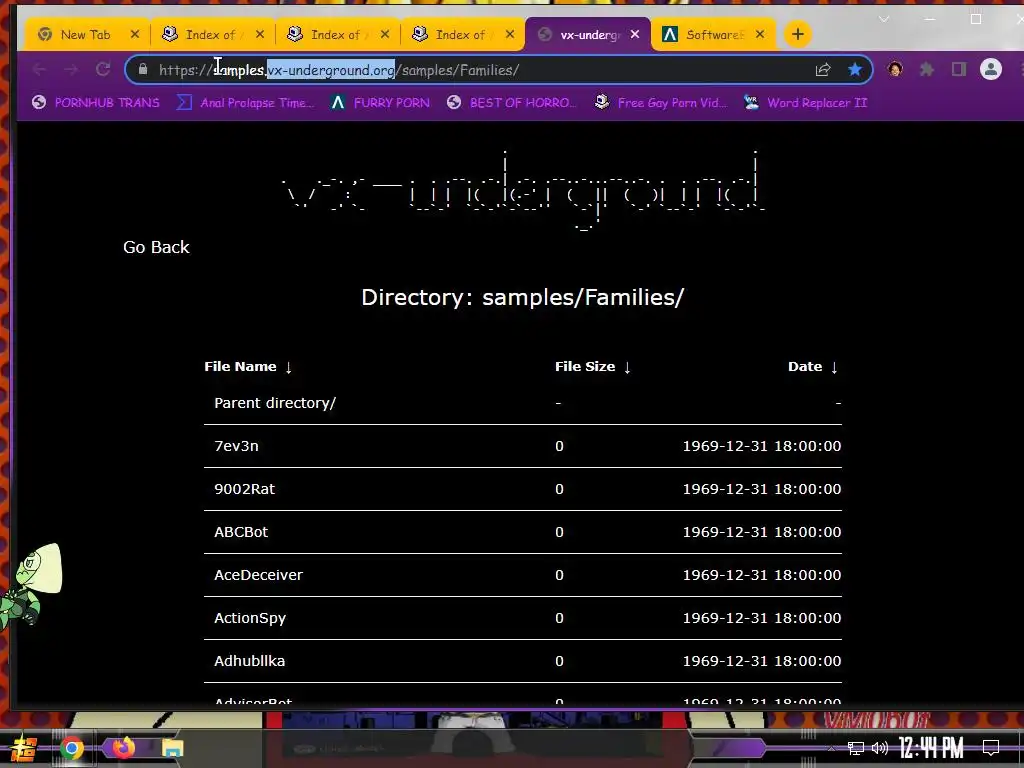Open network icon in system tray
Screen dimensions: 1024x768
coord(855,748)
